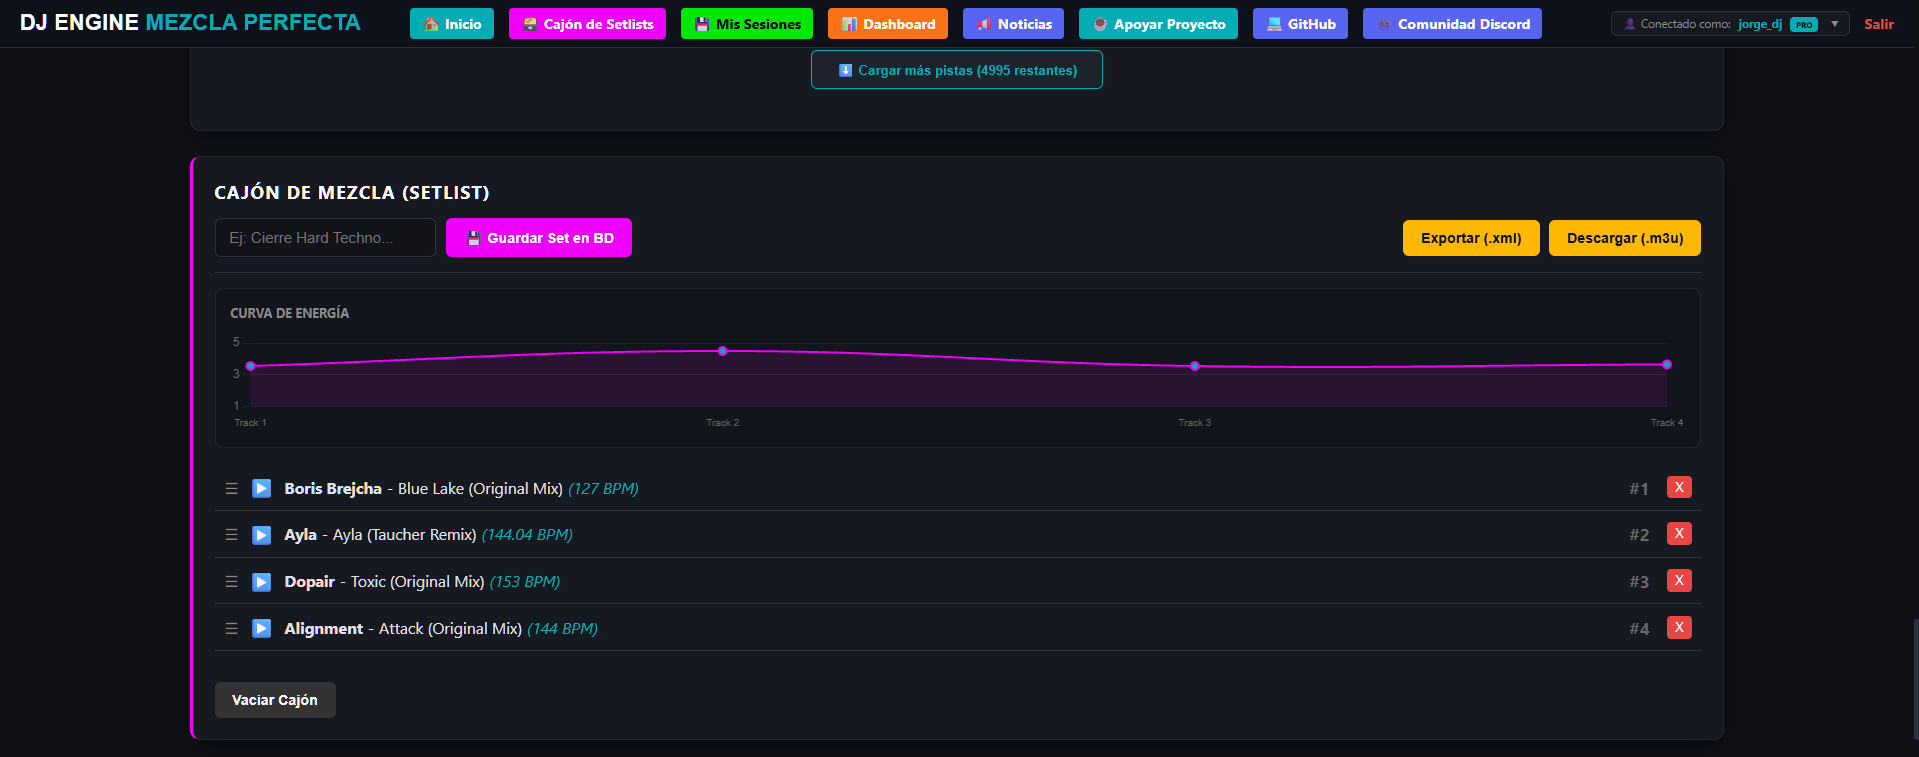Click the drag handle of the Ayla track
This screenshot has height=757, width=1919.
pos(231,535)
